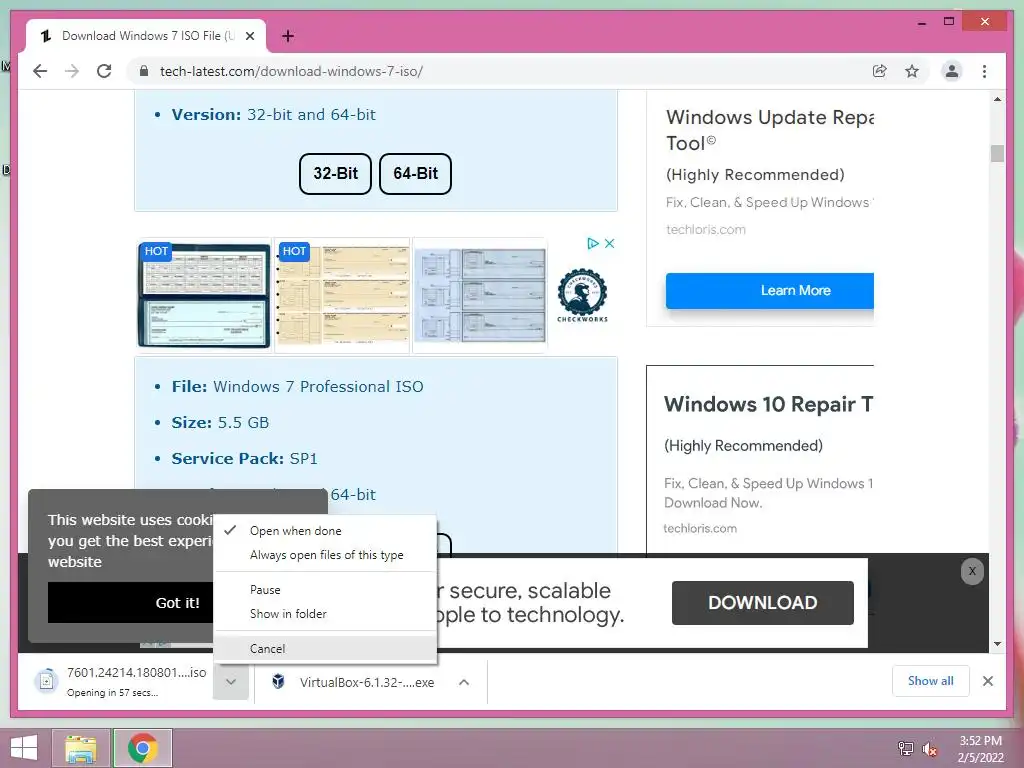Click the page scrollbar thumb

[997, 153]
